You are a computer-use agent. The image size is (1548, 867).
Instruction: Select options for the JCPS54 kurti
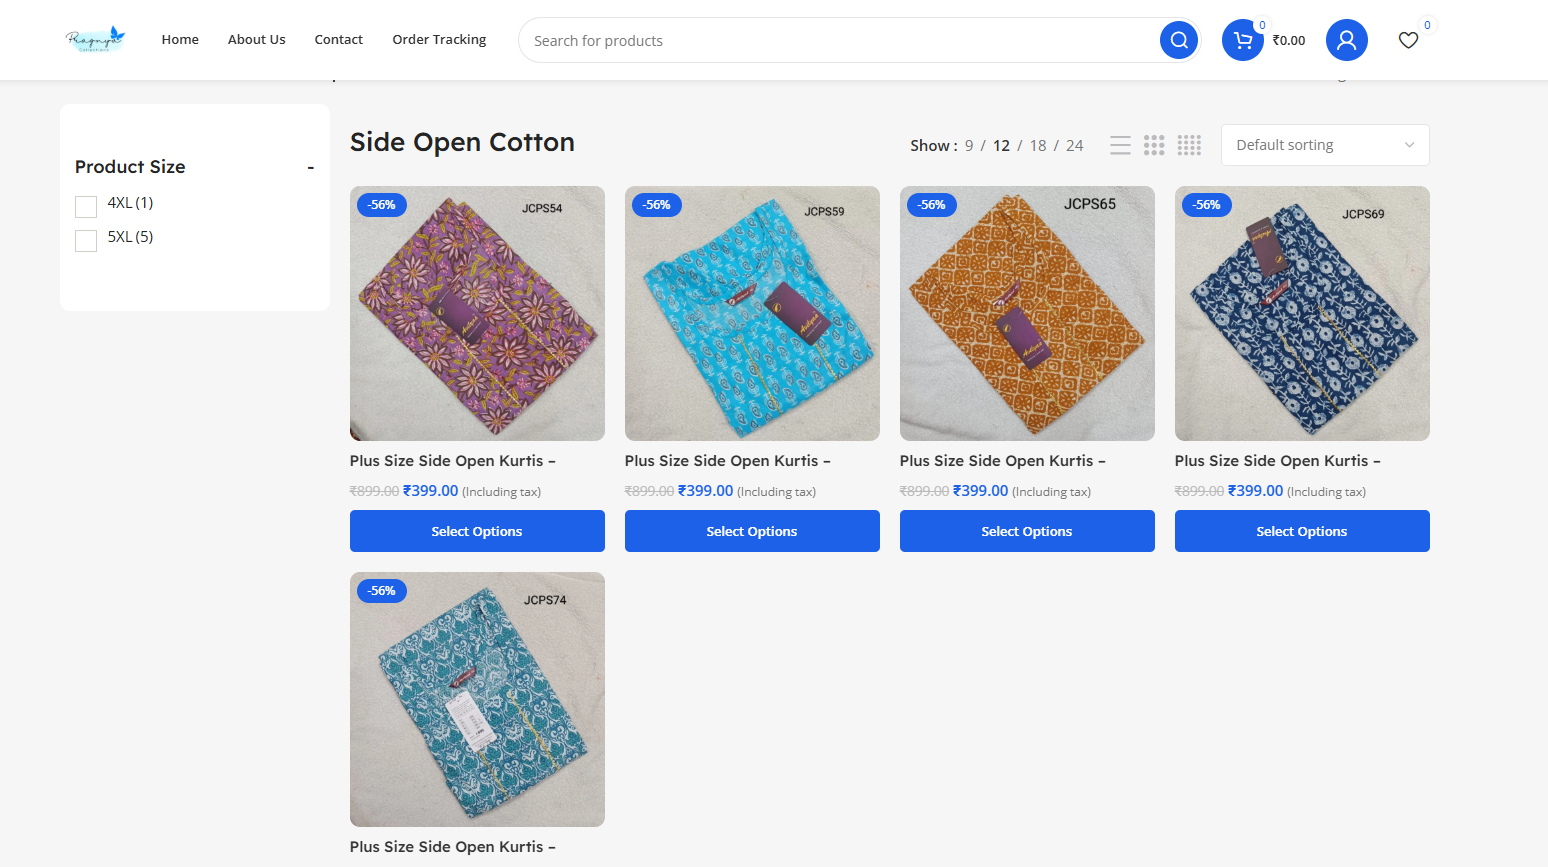click(477, 531)
